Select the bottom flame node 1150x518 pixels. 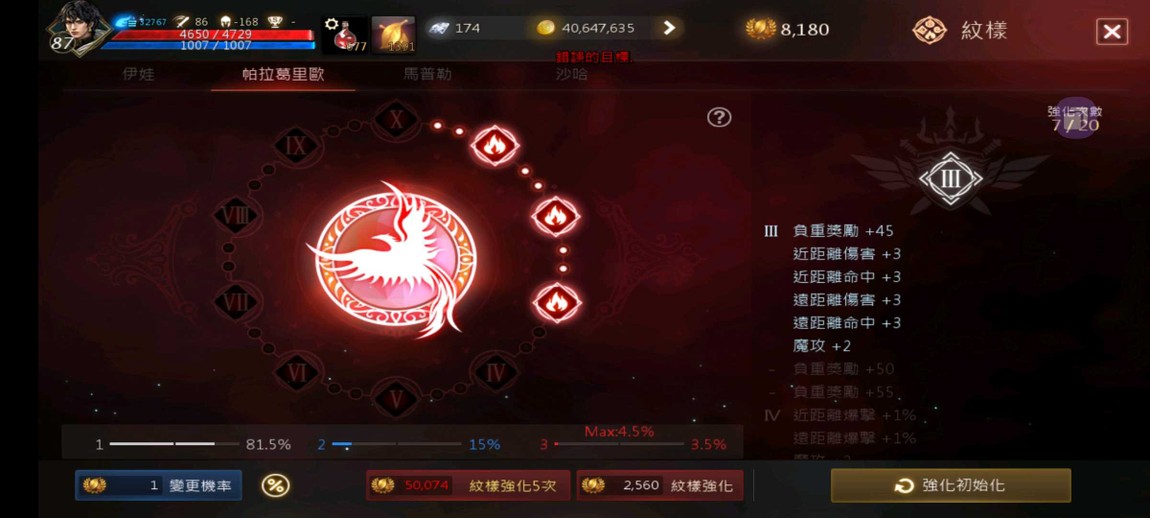(x=556, y=302)
